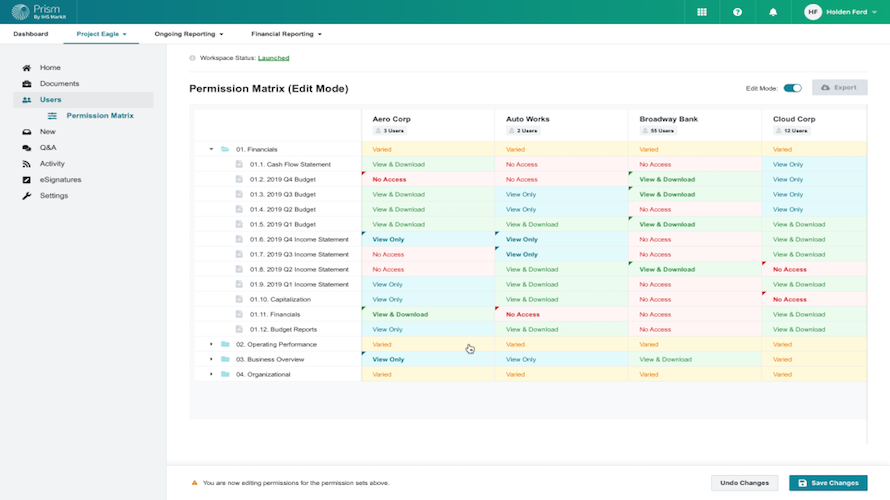Click the Cloud Corp 12 Users badge
Screen dimensions: 890x500
point(791,131)
